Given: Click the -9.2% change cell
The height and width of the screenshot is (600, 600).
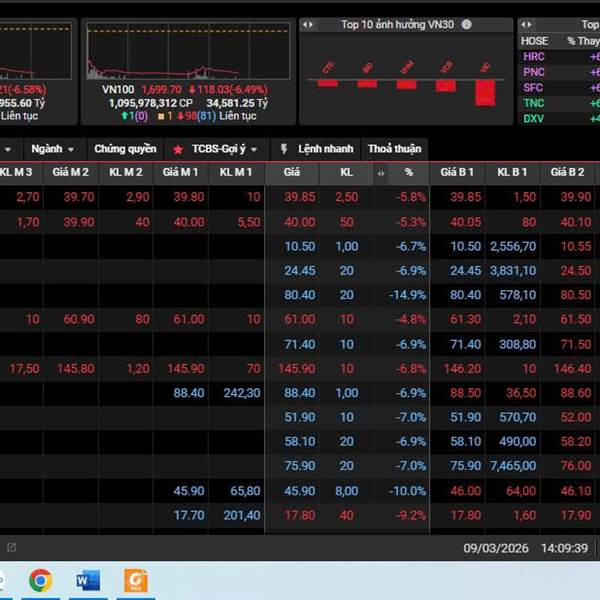Looking at the screenshot, I should click(x=411, y=515).
